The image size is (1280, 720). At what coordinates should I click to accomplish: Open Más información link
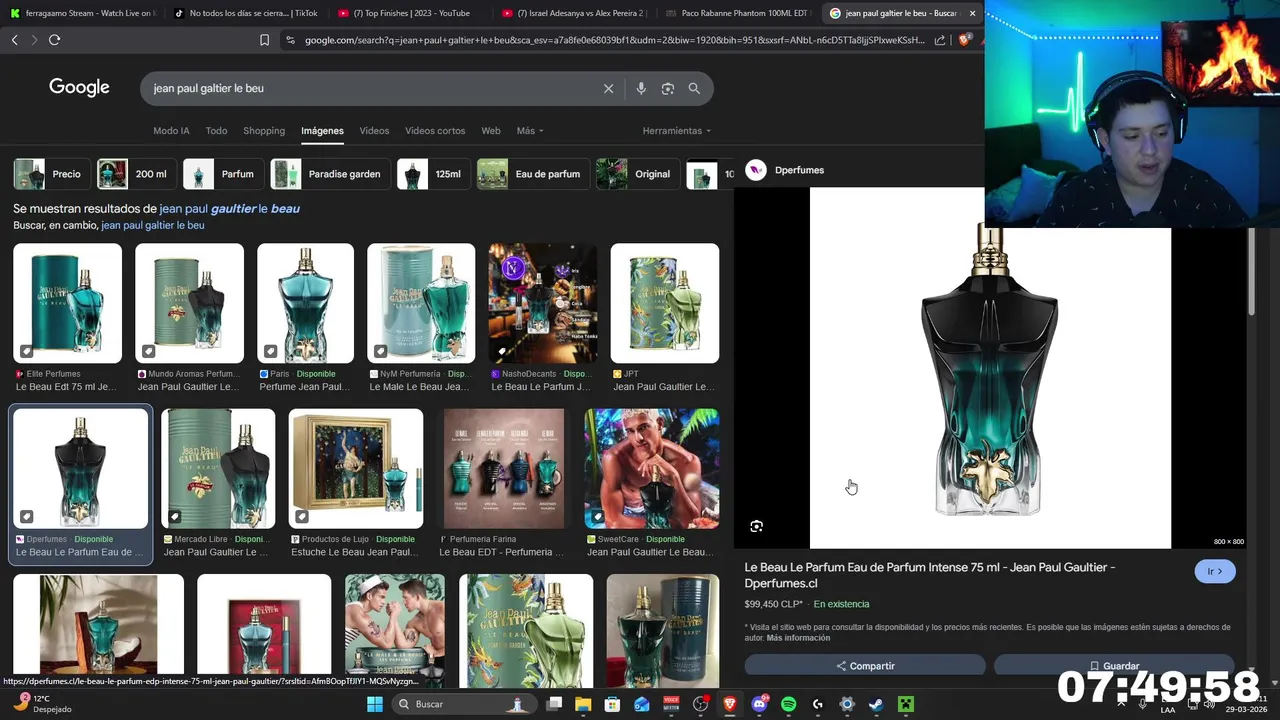coord(798,638)
